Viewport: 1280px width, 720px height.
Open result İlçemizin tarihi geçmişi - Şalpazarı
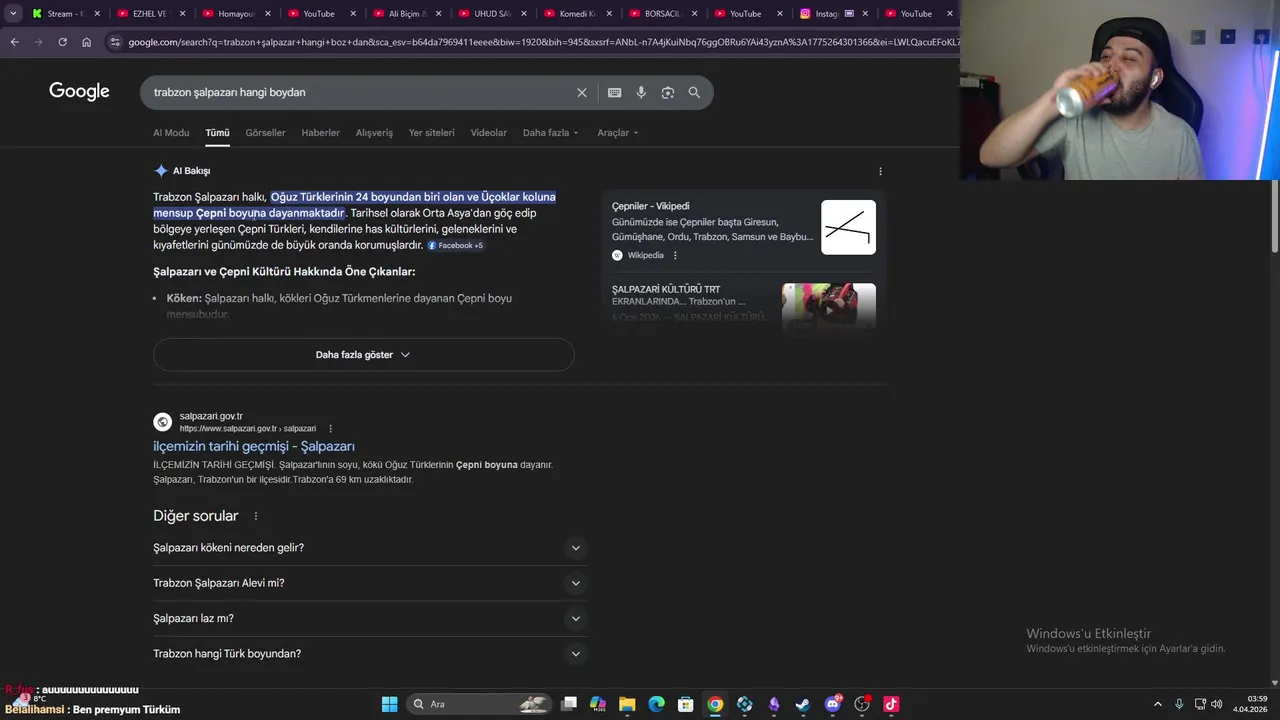coord(254,446)
